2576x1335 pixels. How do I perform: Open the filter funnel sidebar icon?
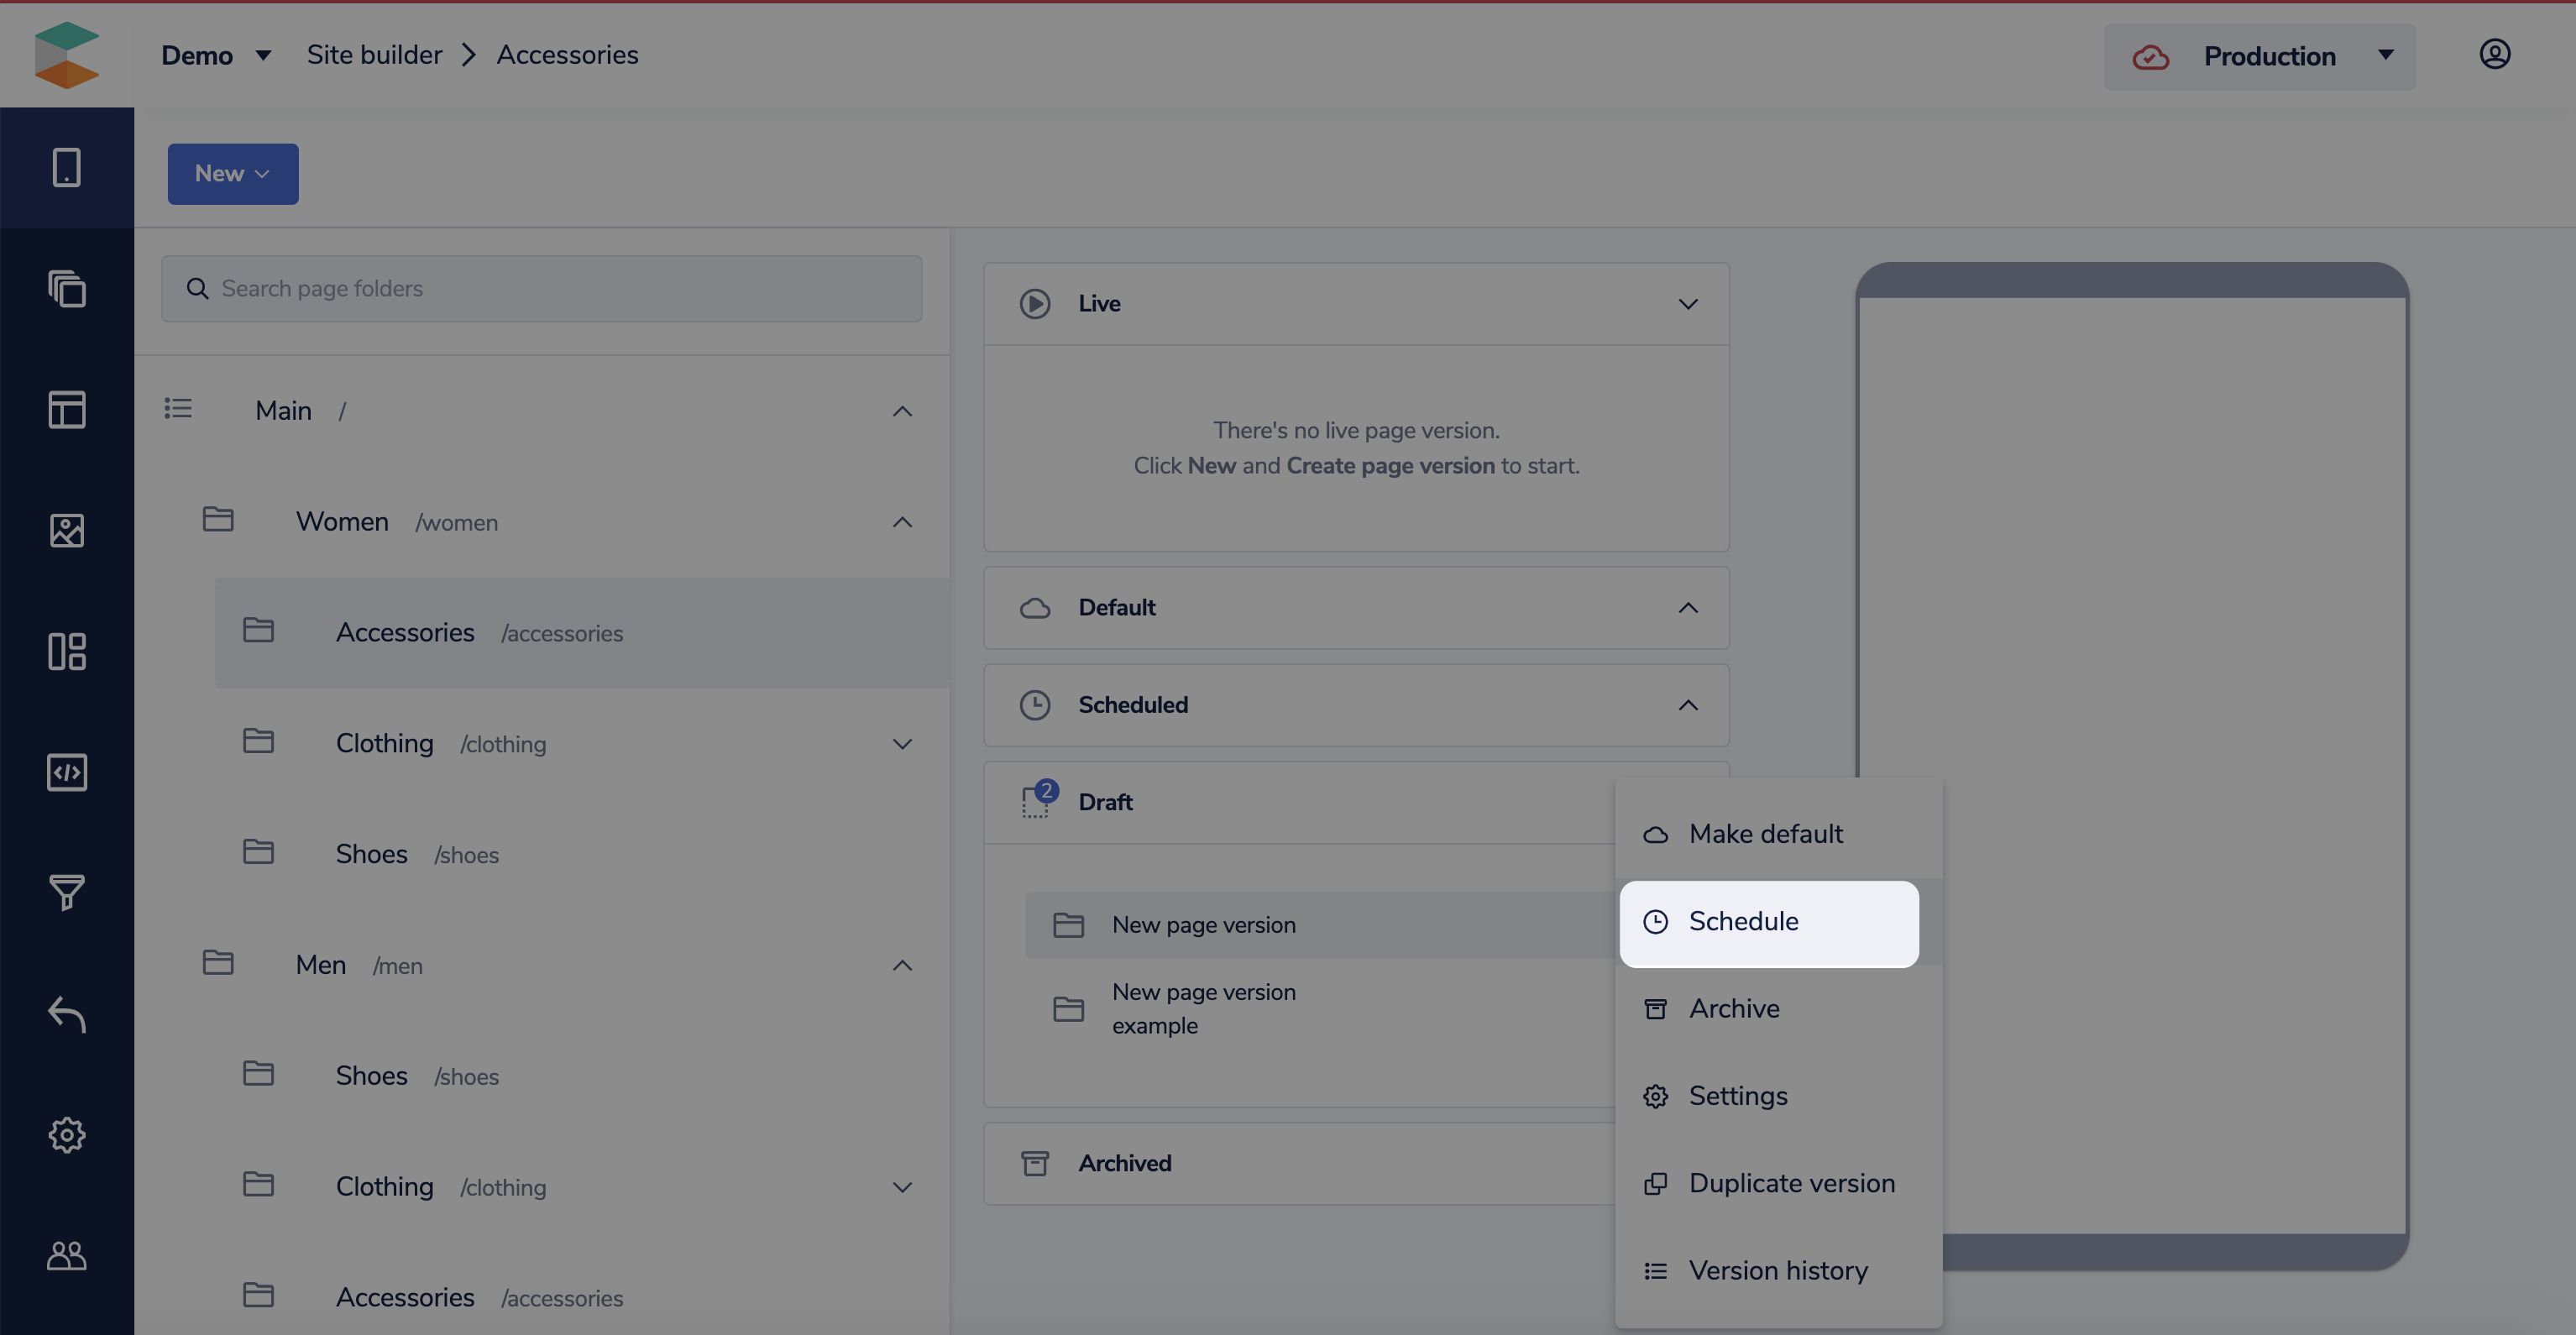tap(66, 892)
